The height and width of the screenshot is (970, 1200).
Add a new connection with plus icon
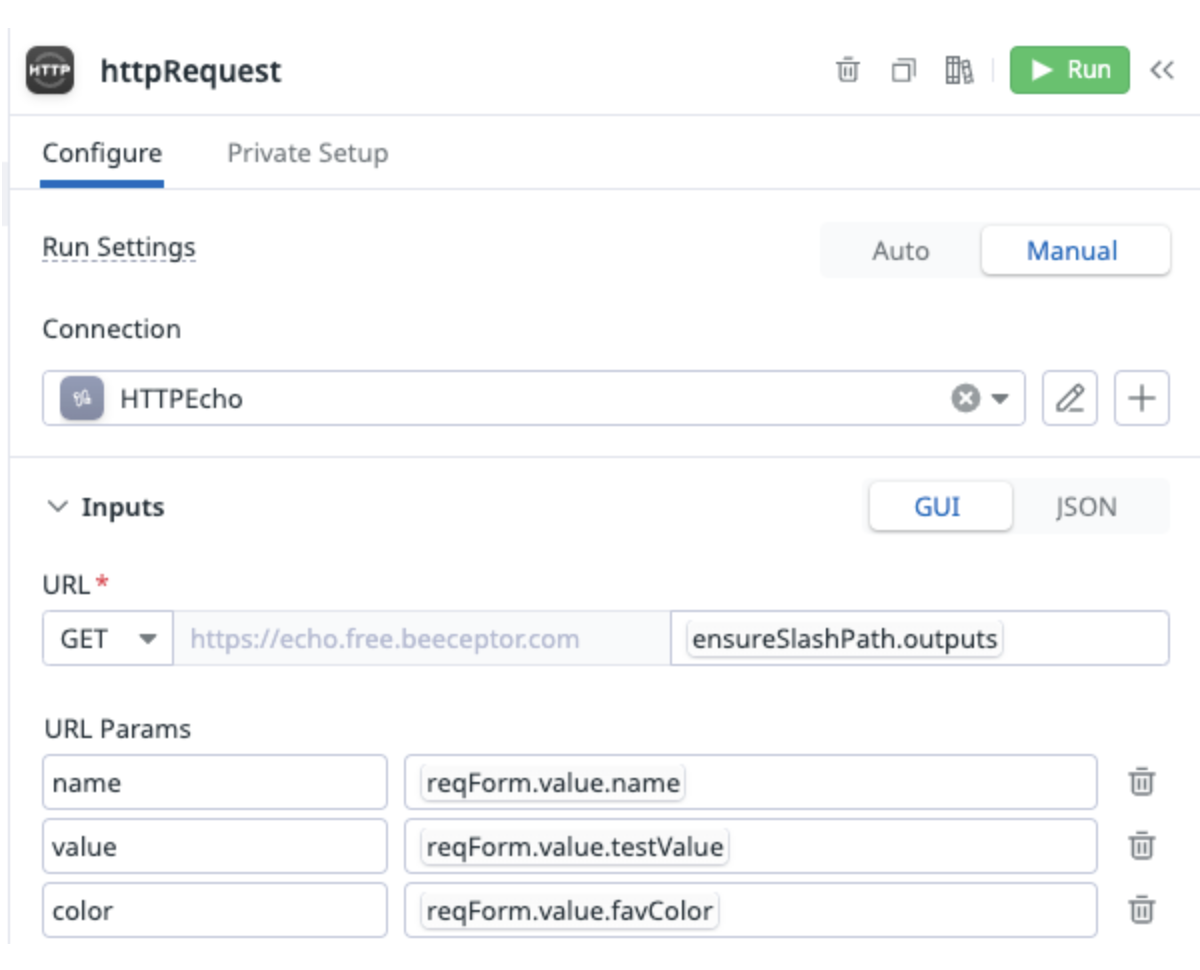pyautogui.click(x=1141, y=397)
